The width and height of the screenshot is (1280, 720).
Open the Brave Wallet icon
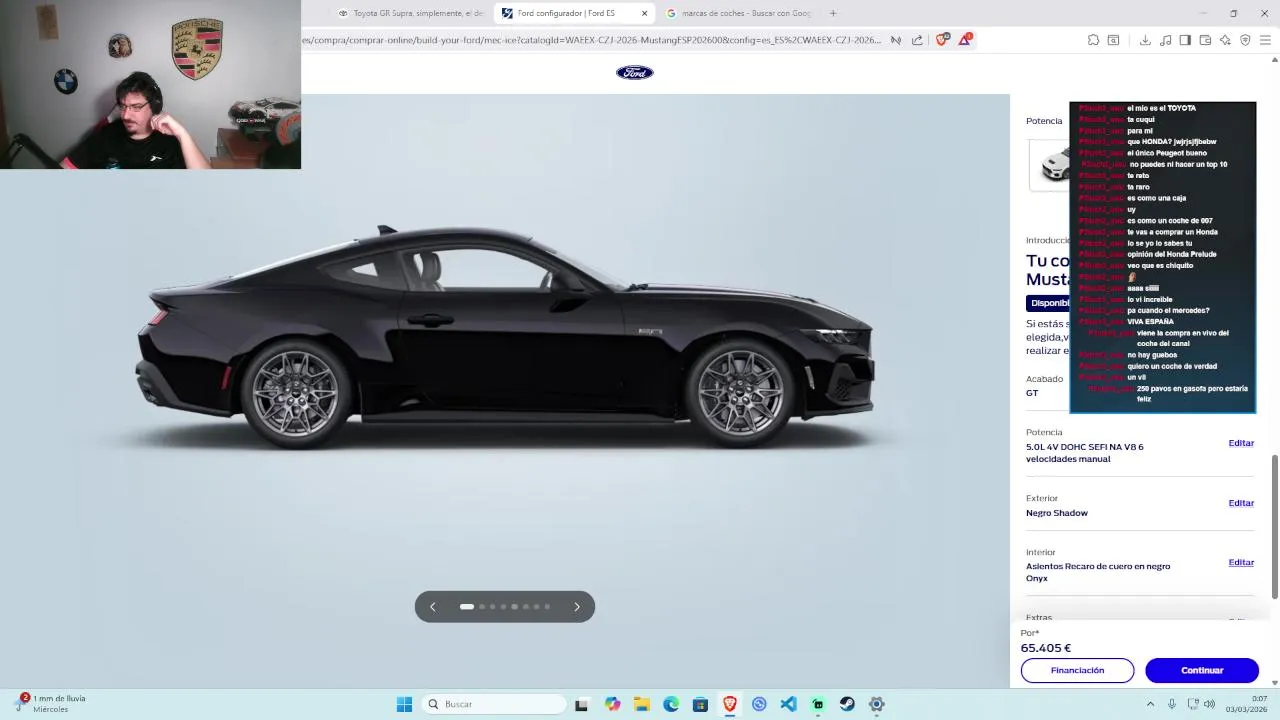point(1205,40)
